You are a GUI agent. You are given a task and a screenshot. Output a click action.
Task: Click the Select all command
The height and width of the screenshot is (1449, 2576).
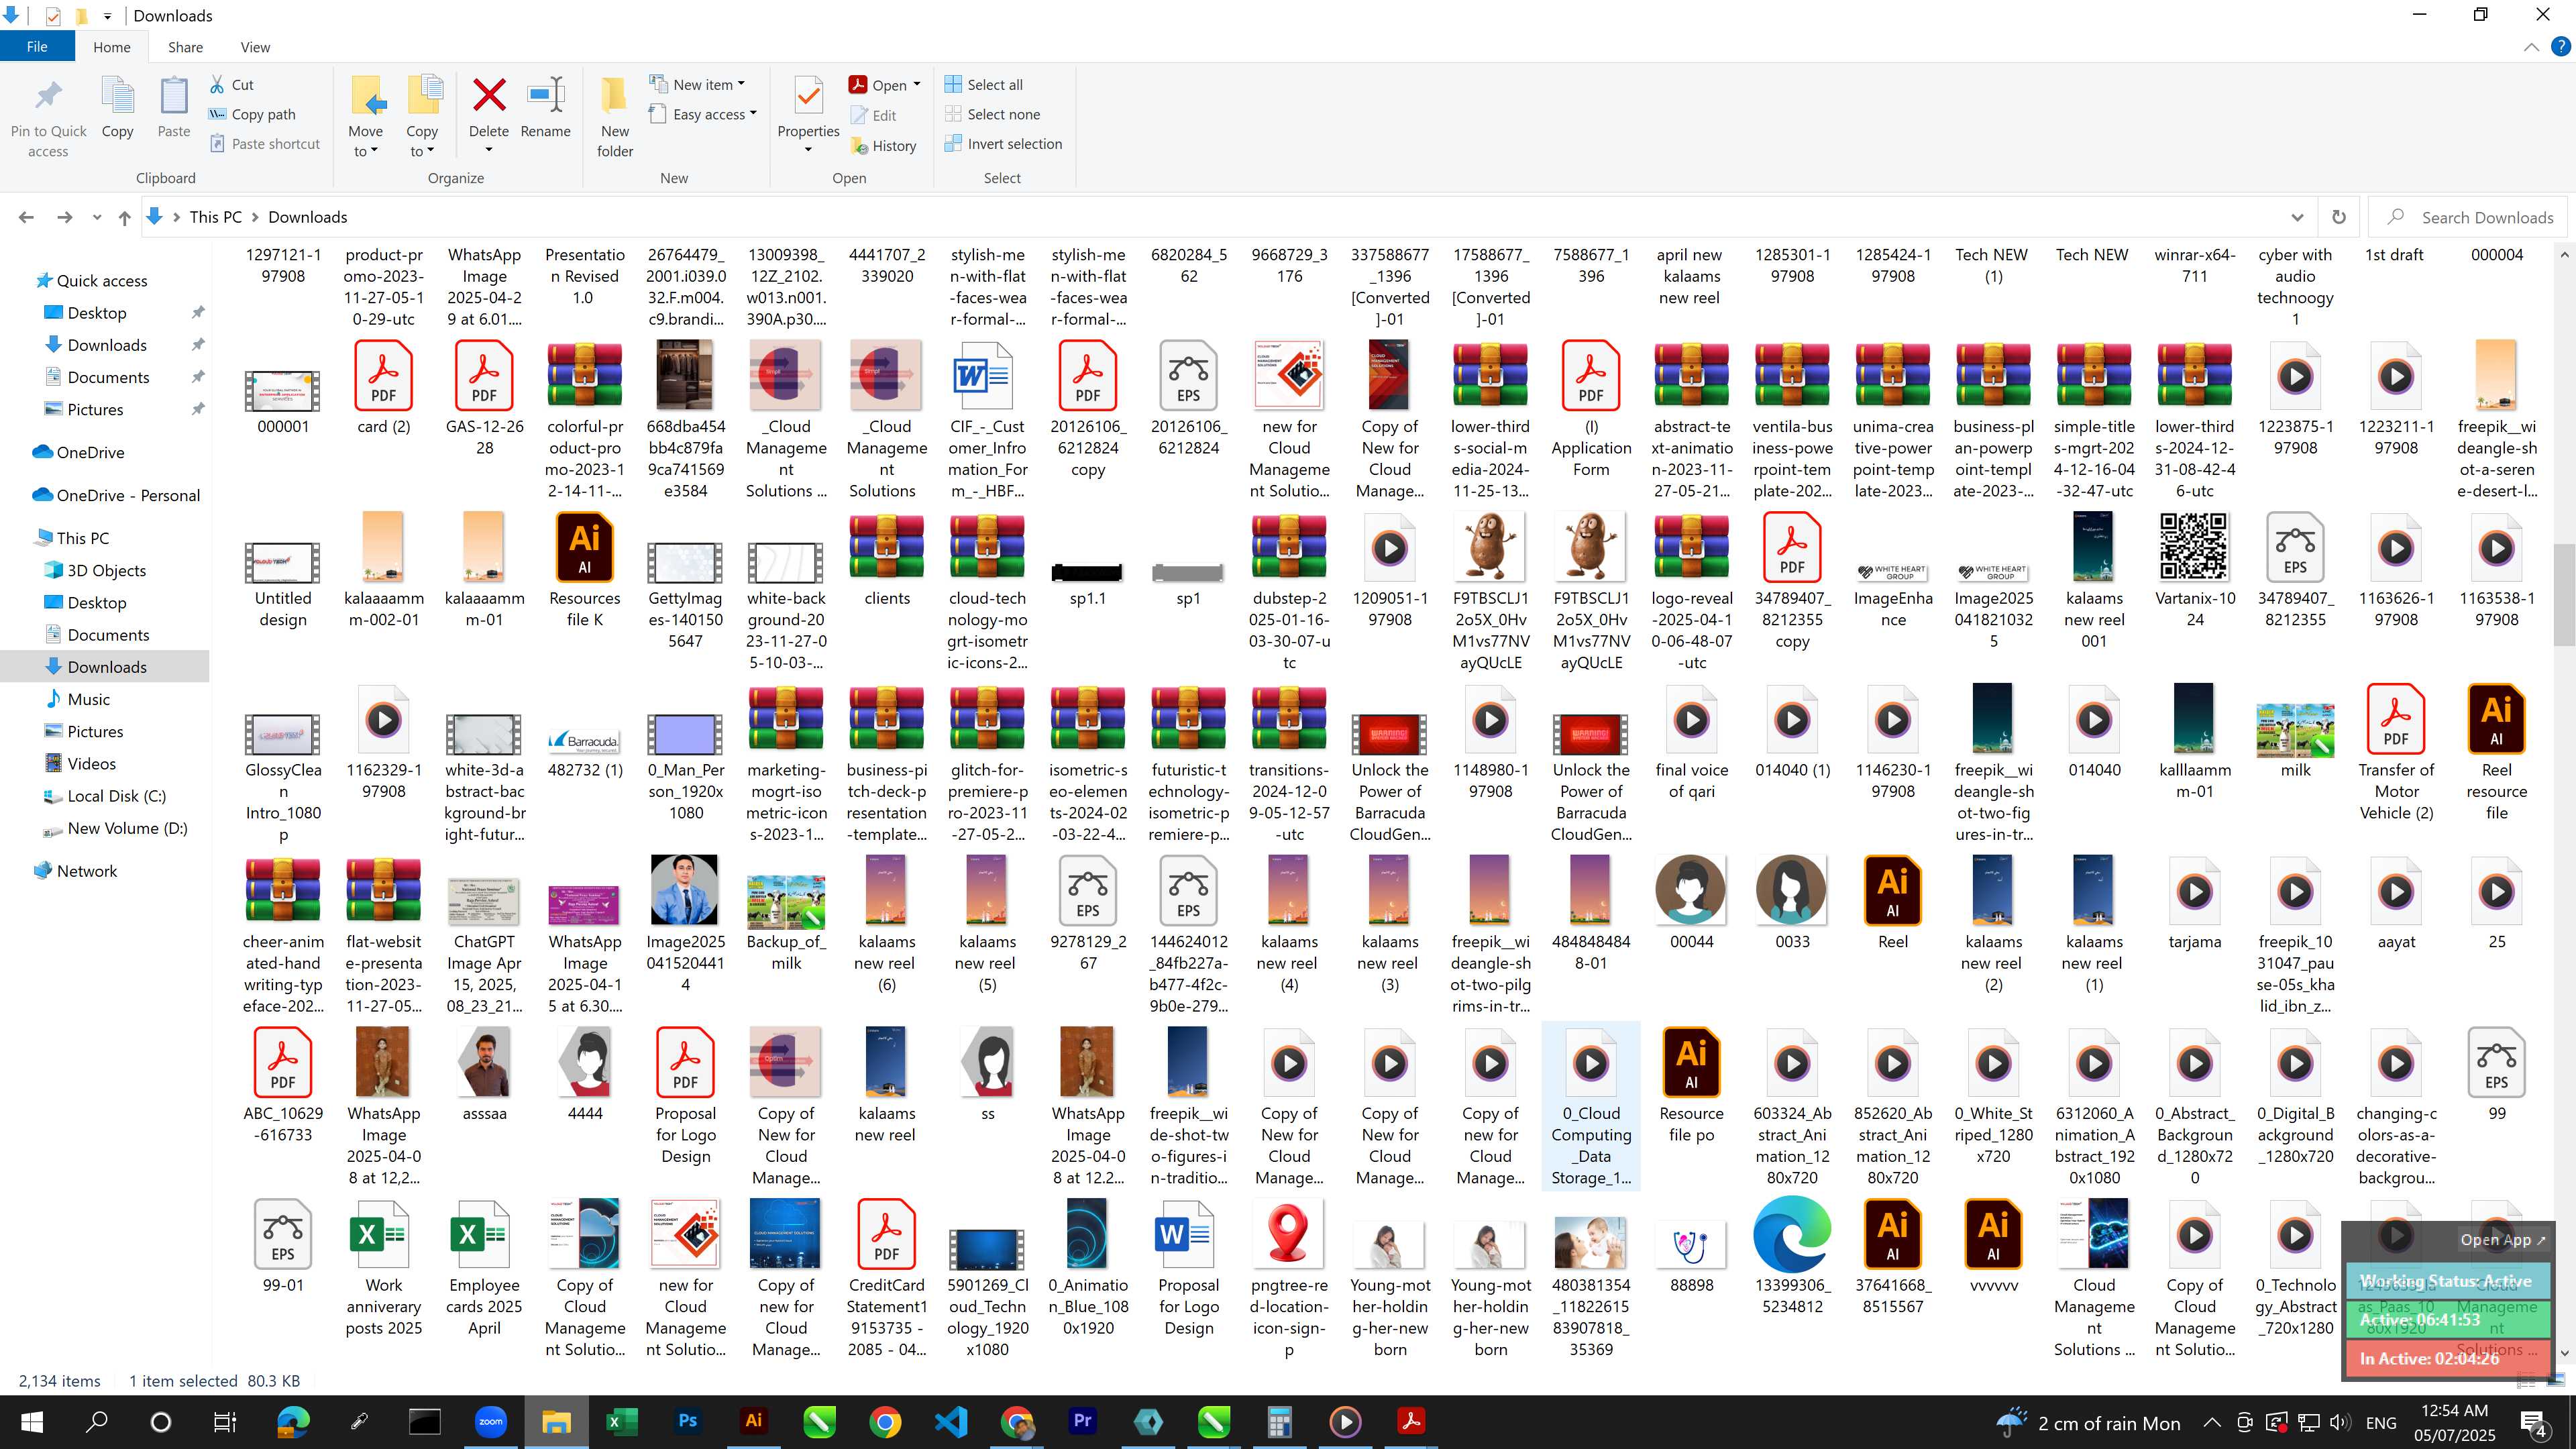point(984,85)
